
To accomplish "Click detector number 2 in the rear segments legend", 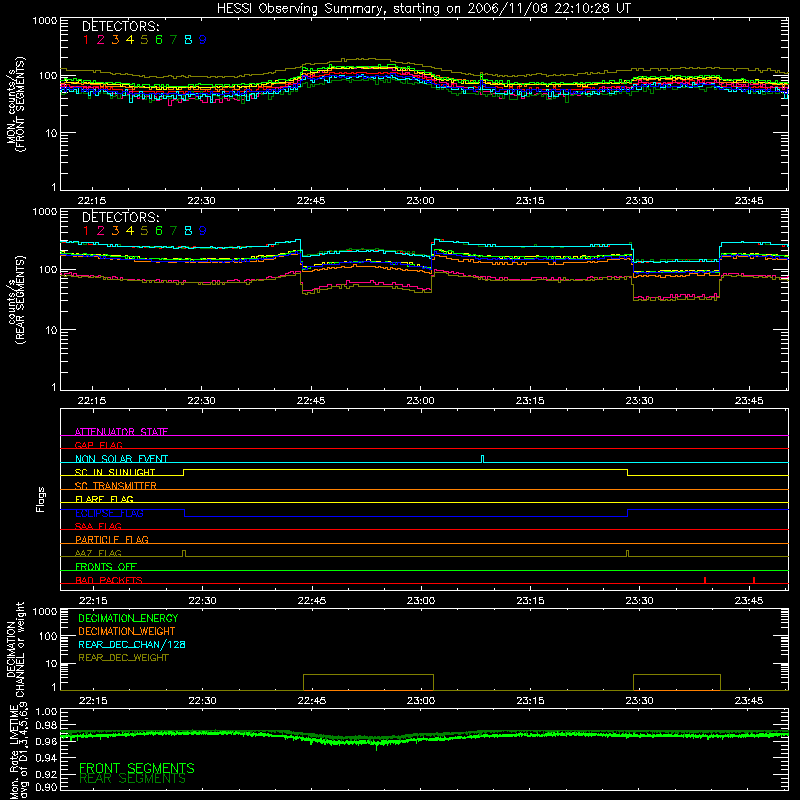I will [x=101, y=231].
